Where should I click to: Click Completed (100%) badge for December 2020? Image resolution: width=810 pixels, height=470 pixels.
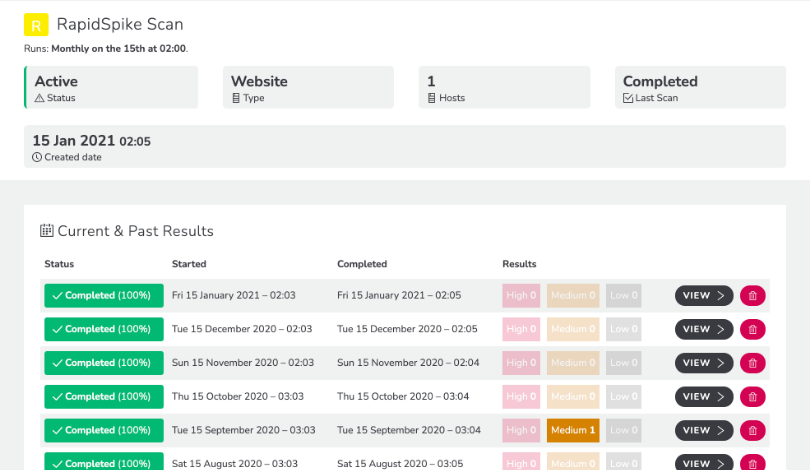[104, 329]
